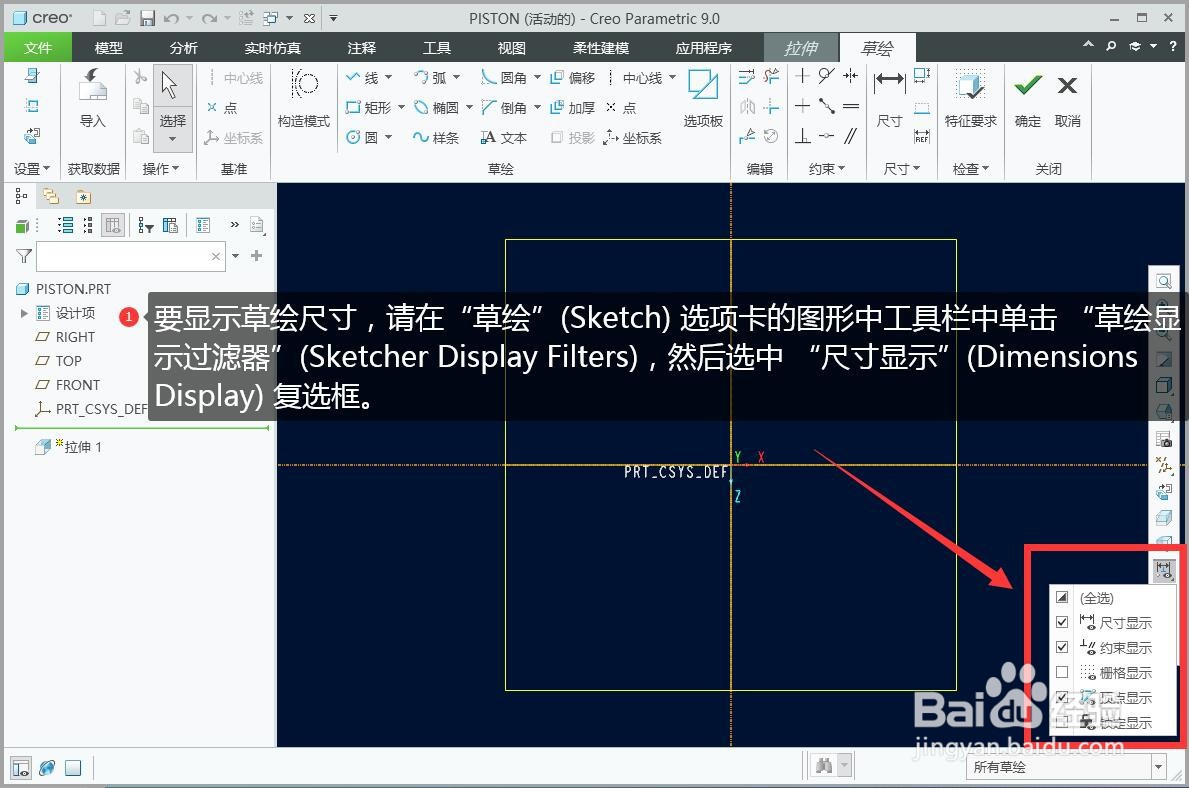Open the Arc (弧) dropdown arrow
This screenshot has width=1189, height=788.
[456, 77]
